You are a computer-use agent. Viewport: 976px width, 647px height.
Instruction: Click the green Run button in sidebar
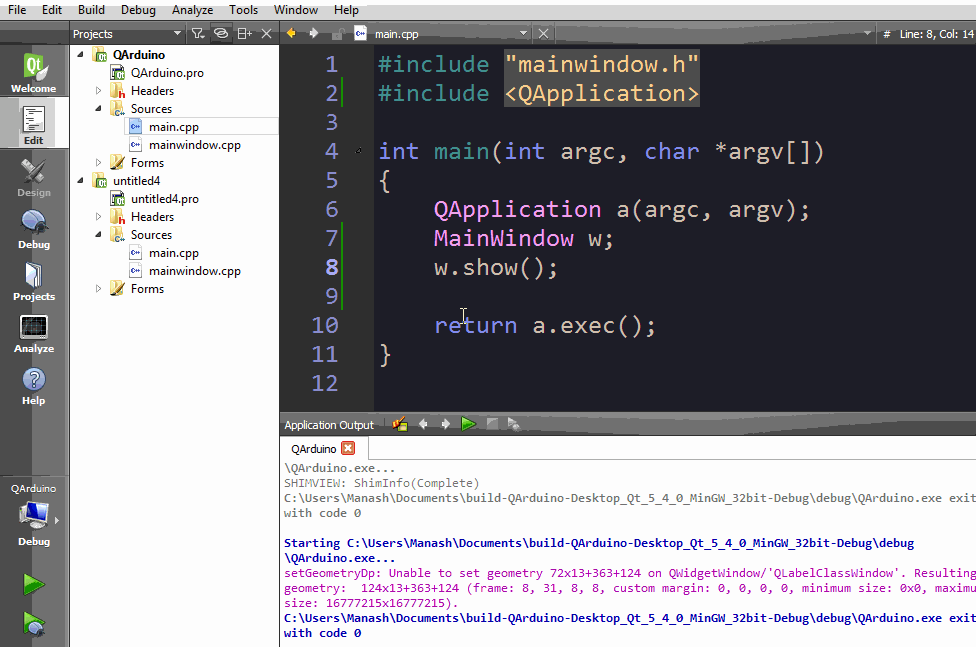33,584
